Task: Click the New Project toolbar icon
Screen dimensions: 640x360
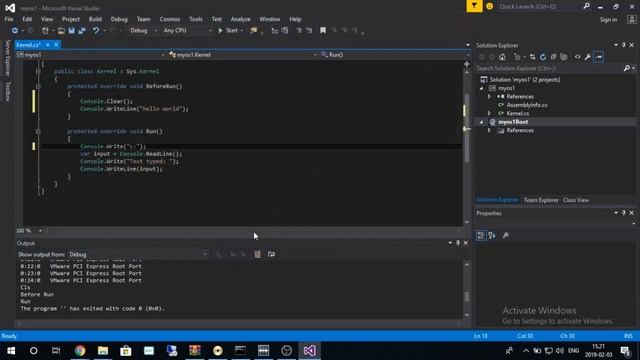Action: (45, 31)
